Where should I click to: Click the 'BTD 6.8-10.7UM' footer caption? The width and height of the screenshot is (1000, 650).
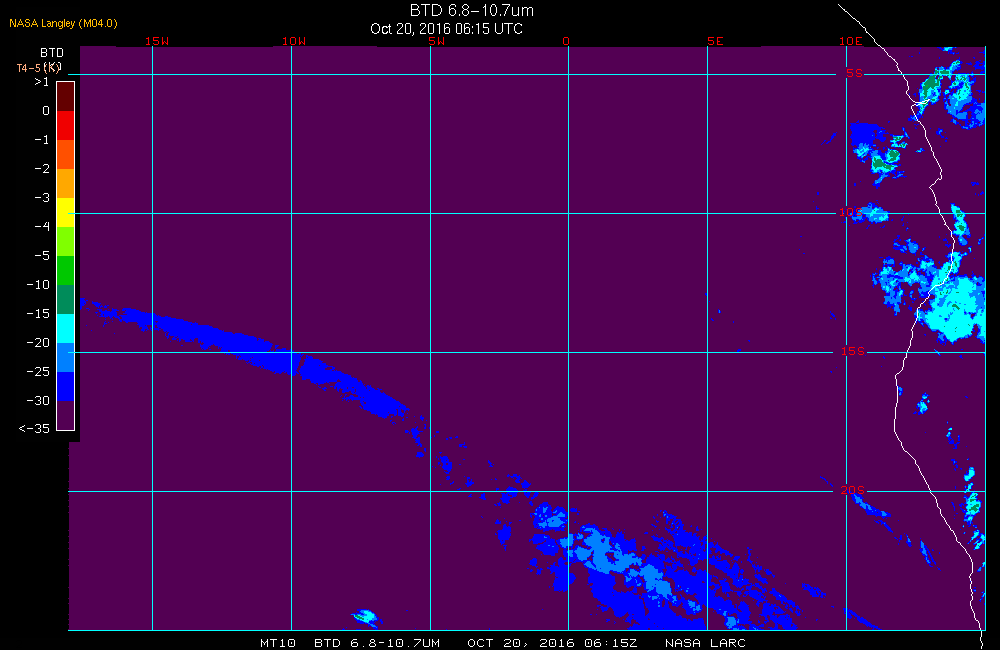click(377, 643)
